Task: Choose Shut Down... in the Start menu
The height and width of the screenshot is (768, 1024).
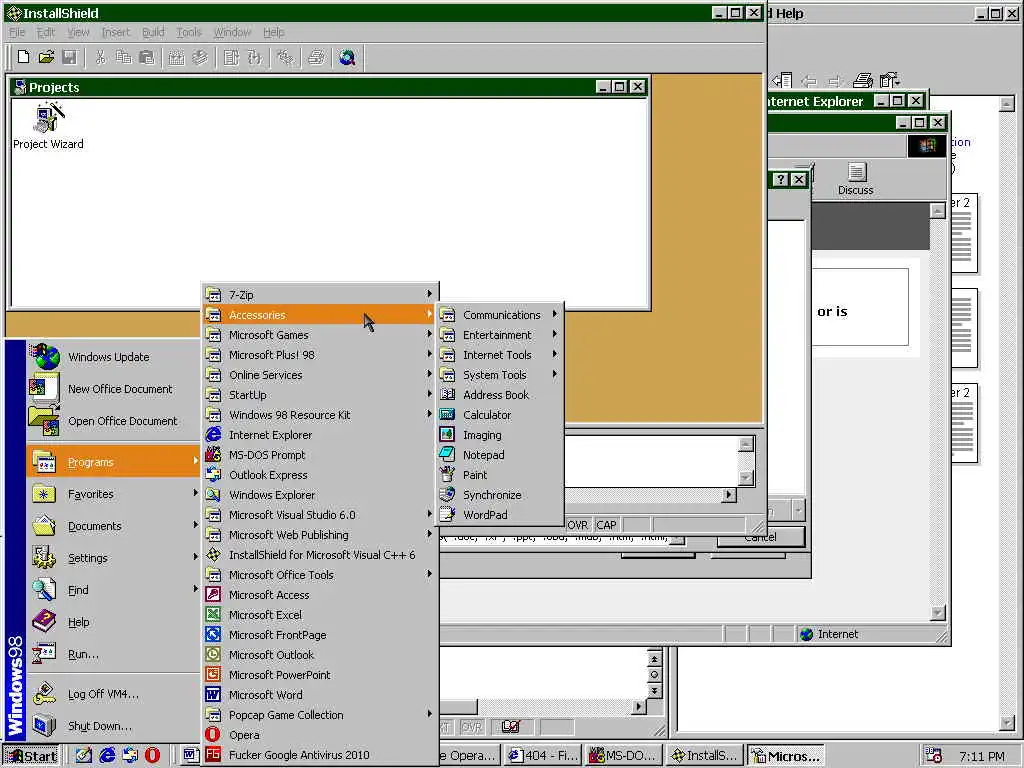Action: tap(114, 726)
